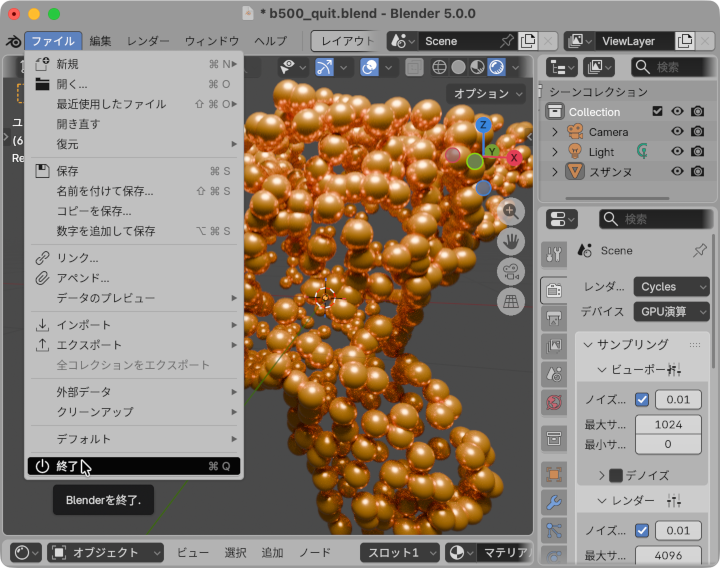Viewport: 720px width, 568px height.
Task: Open the device dropdown showing GPU演算
Action: pos(672,311)
